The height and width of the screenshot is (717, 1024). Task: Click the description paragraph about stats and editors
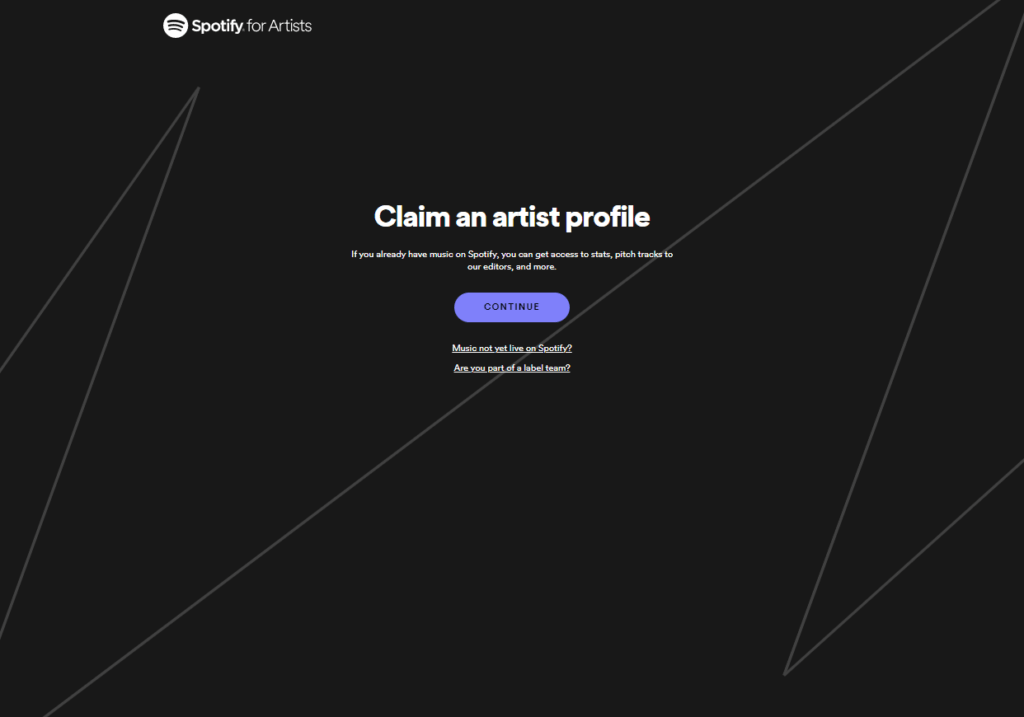(x=511, y=260)
